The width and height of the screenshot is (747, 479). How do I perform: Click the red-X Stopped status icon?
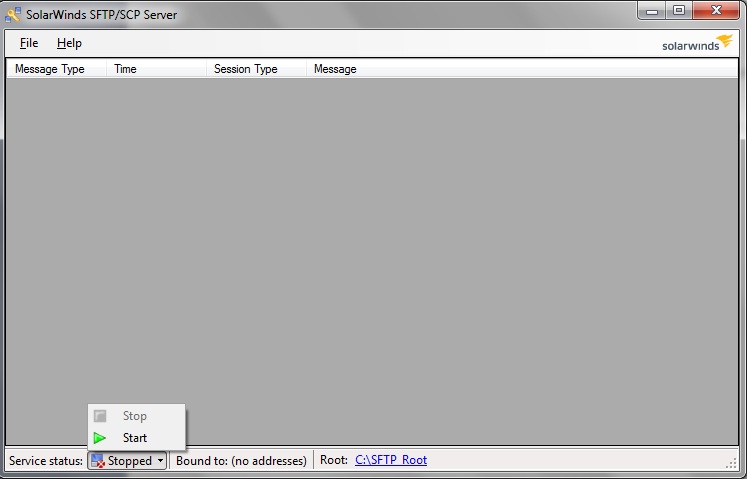pyautogui.click(x=98, y=461)
